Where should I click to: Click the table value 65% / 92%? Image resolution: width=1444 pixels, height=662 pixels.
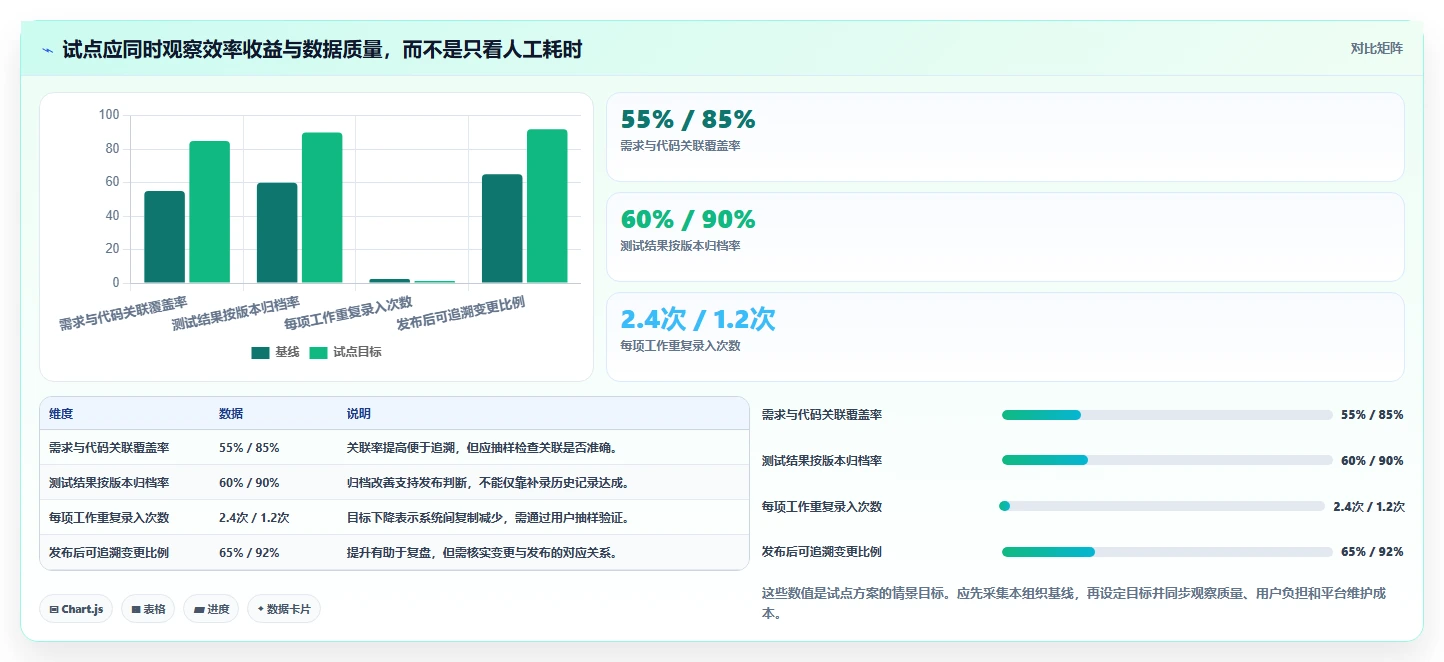coord(249,553)
